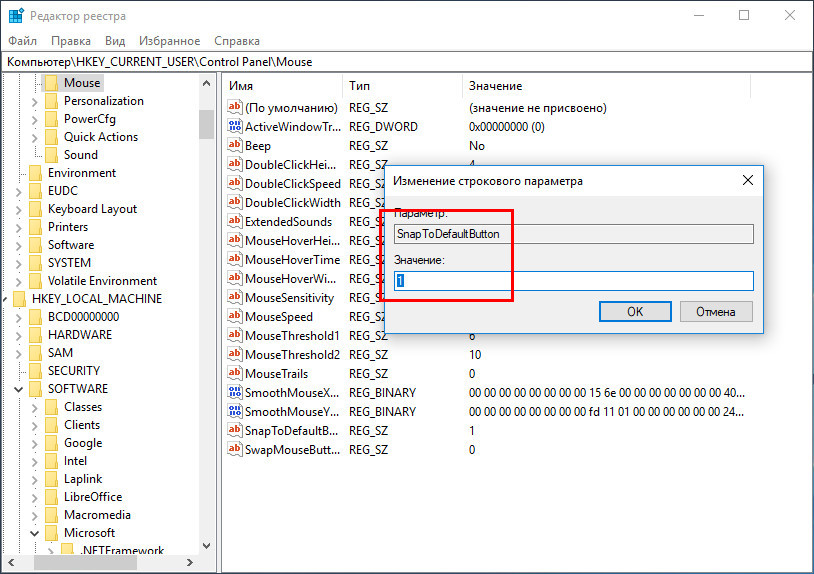
Task: Click the HARDWARE folder icon
Action: click(35, 335)
